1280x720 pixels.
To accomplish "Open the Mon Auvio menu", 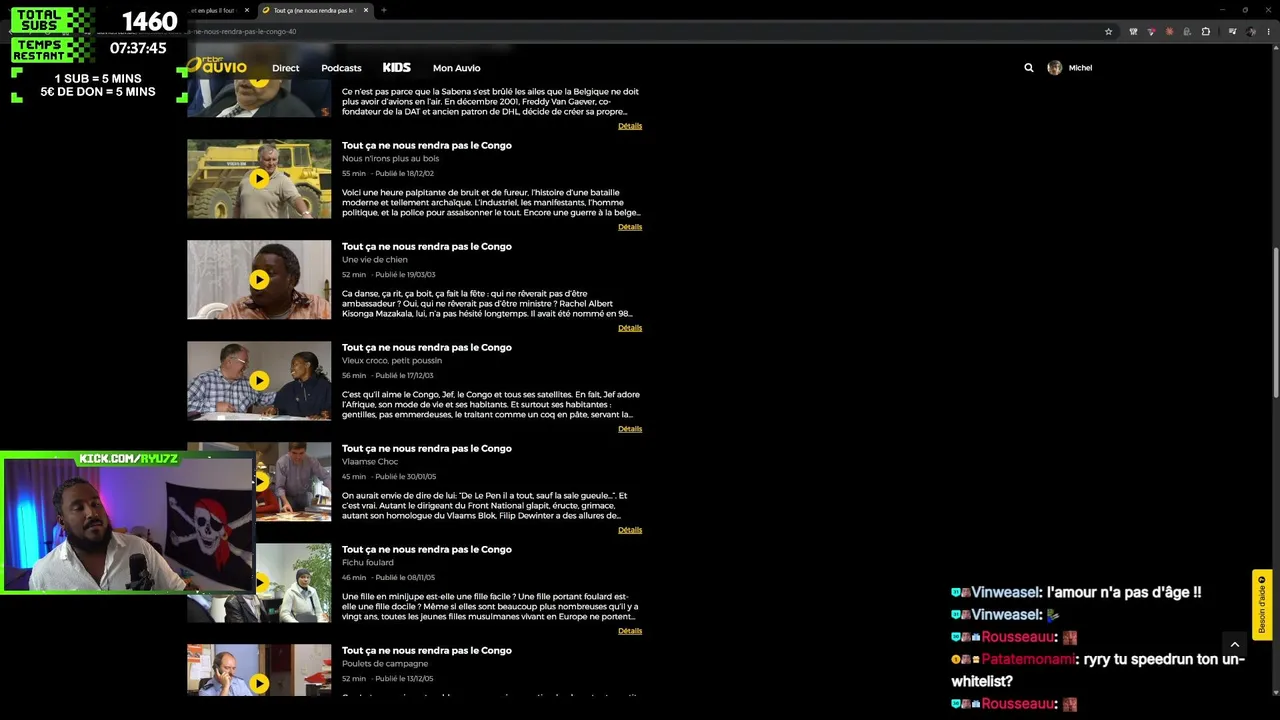I will (456, 68).
